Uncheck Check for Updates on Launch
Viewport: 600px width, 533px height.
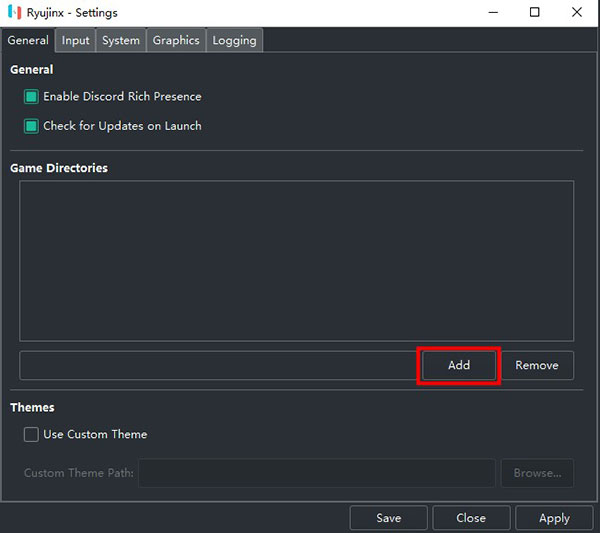[x=31, y=126]
